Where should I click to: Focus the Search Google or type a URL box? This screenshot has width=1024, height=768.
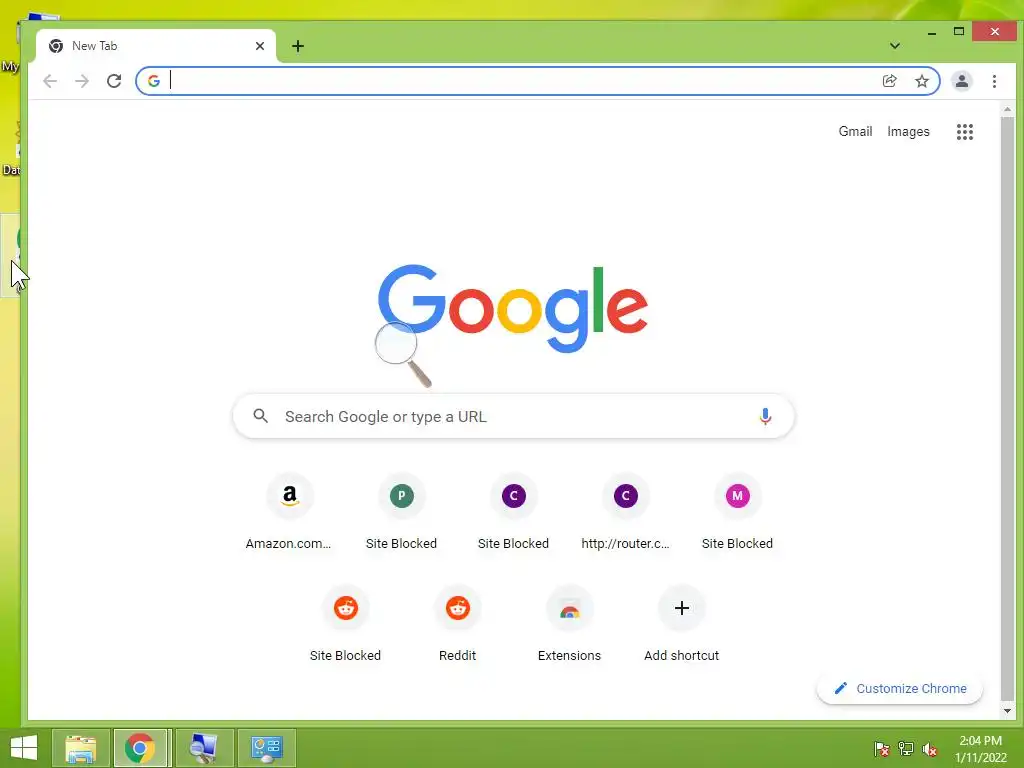tap(513, 416)
